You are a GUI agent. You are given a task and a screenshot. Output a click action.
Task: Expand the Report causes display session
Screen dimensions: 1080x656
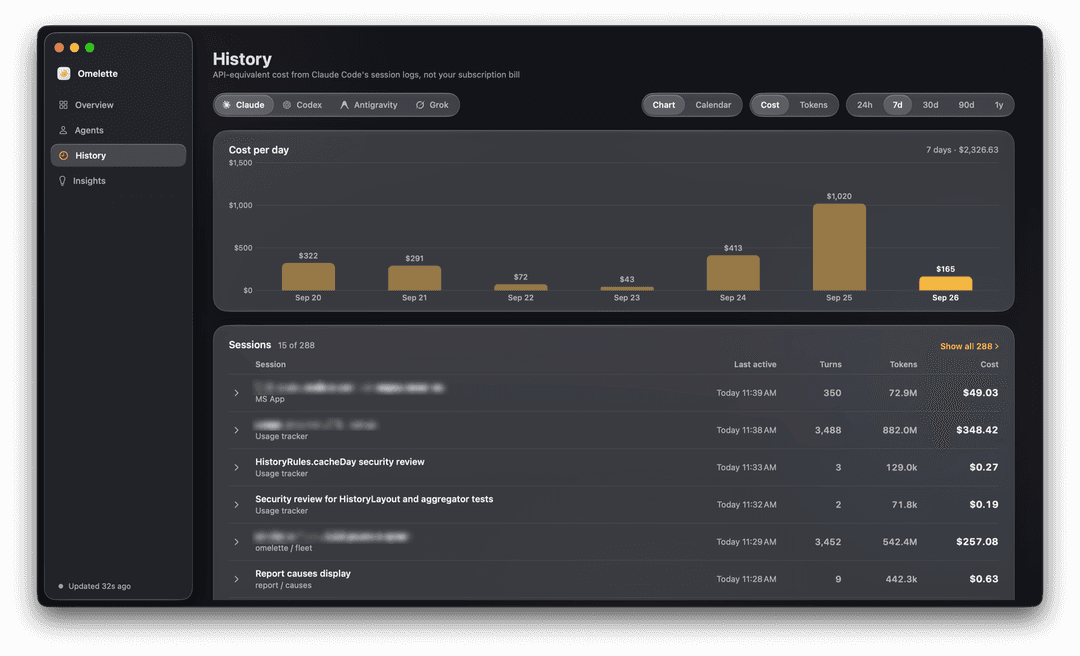(x=236, y=579)
